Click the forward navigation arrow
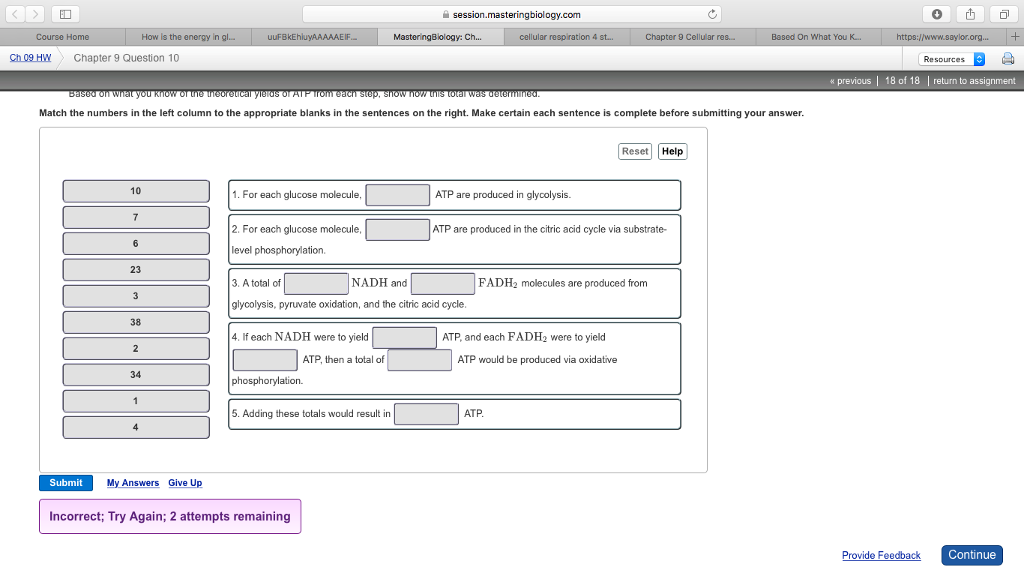1024x576 pixels. pos(36,14)
